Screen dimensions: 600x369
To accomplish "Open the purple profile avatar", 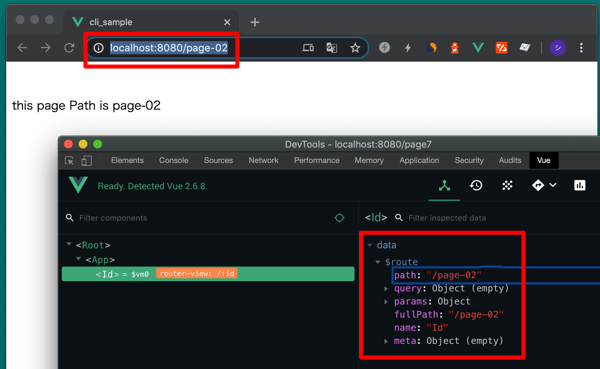I will (x=558, y=48).
